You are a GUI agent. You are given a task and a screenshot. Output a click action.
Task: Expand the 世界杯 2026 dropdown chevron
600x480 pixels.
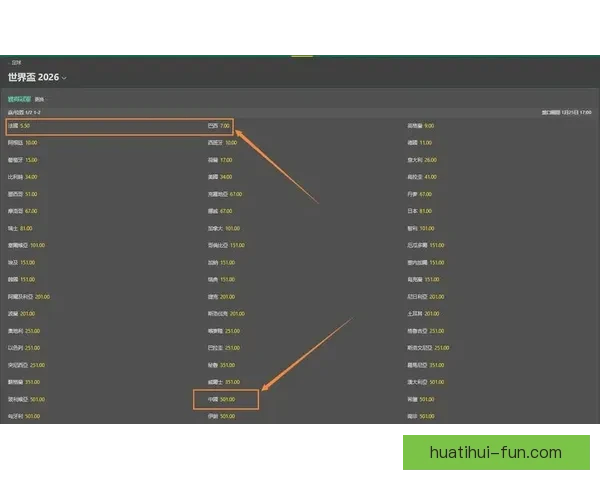(x=64, y=78)
